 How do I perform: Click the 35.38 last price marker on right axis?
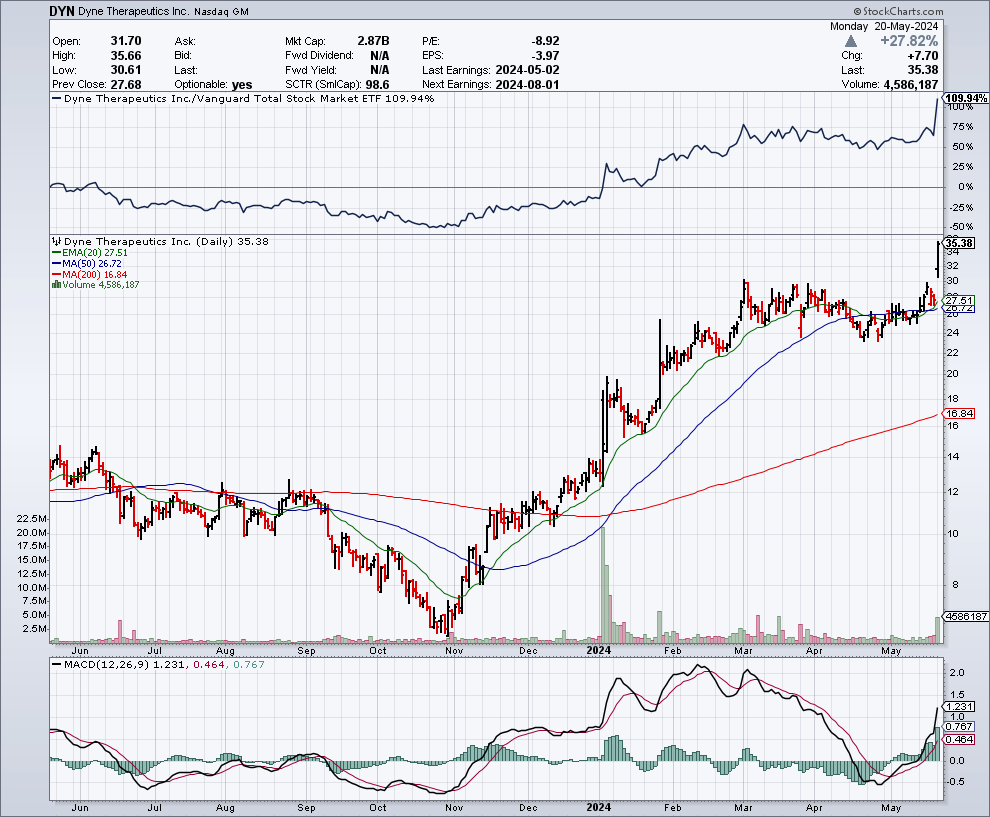[960, 242]
